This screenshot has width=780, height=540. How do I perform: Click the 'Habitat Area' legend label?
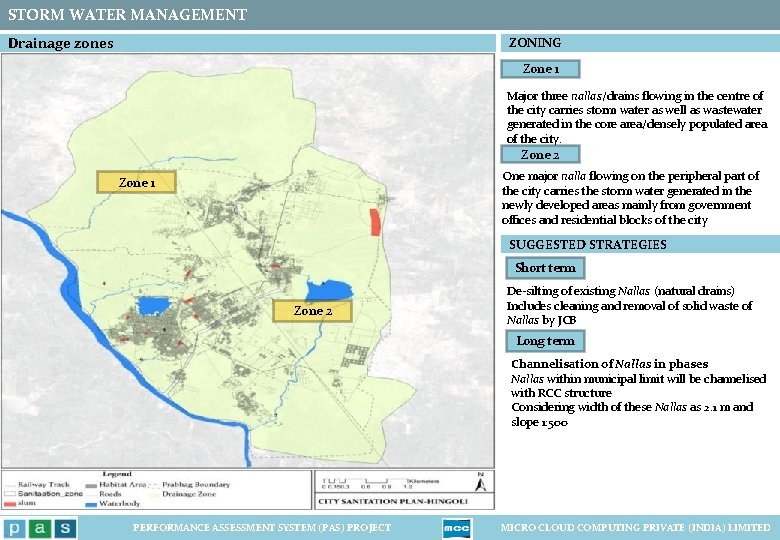click(x=122, y=484)
